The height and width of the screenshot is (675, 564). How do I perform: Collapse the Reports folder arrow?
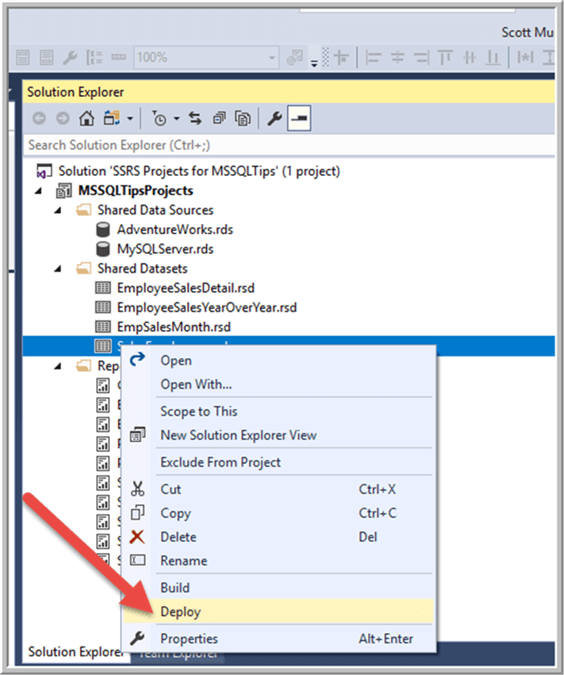pos(58,366)
